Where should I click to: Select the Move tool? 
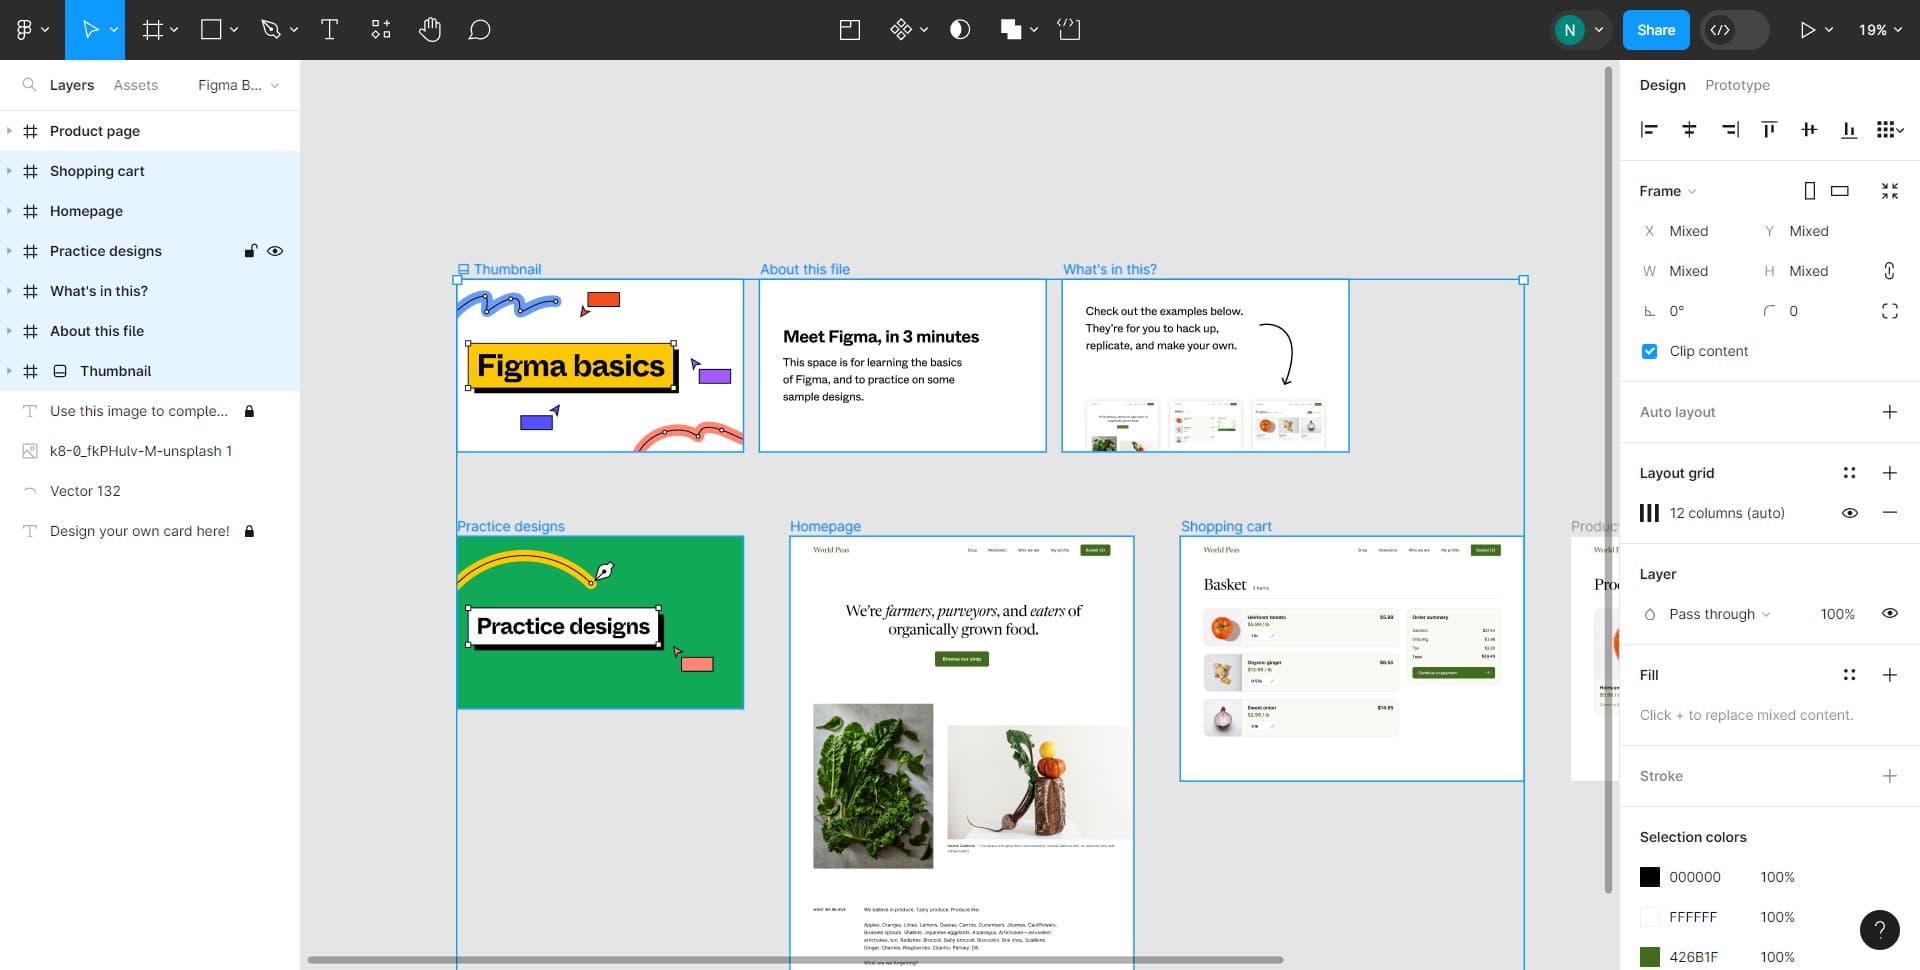click(90, 29)
